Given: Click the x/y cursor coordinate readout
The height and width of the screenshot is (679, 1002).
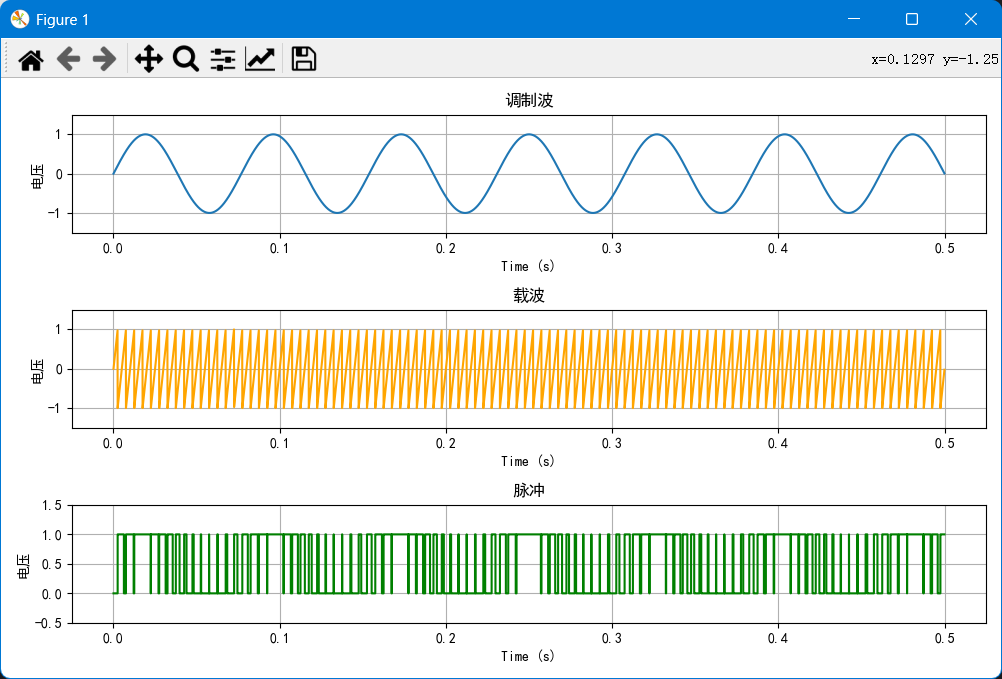Looking at the screenshot, I should (934, 59).
